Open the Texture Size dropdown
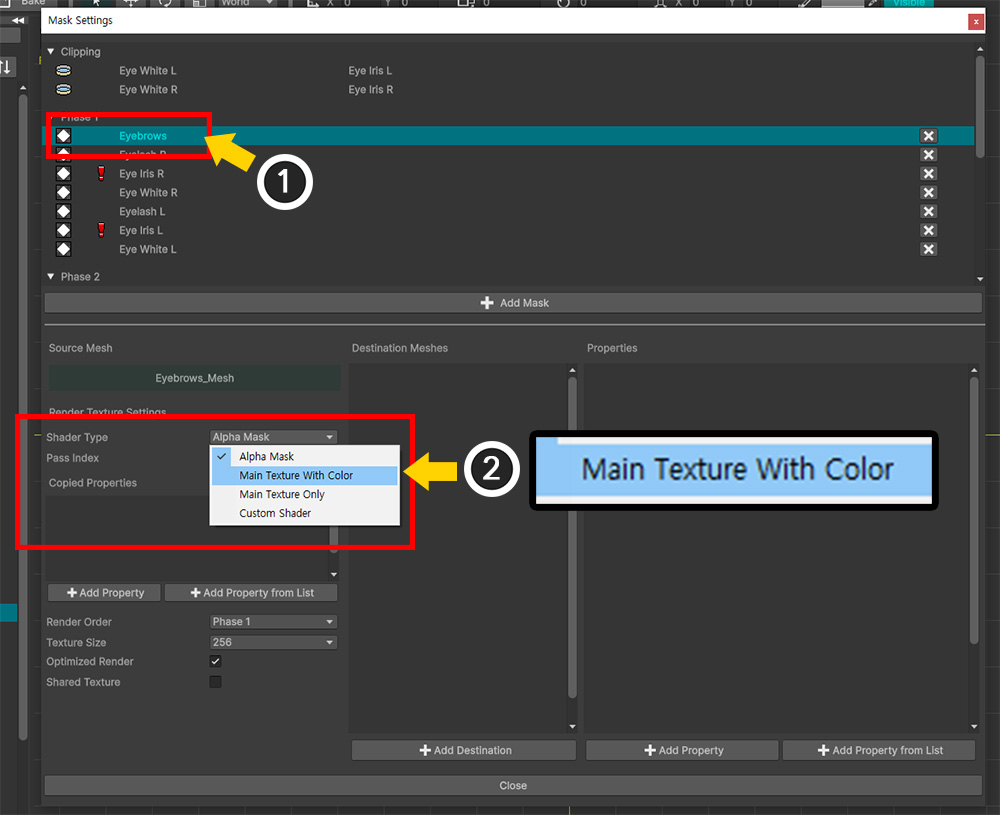Image resolution: width=1000 pixels, height=815 pixels. click(273, 642)
